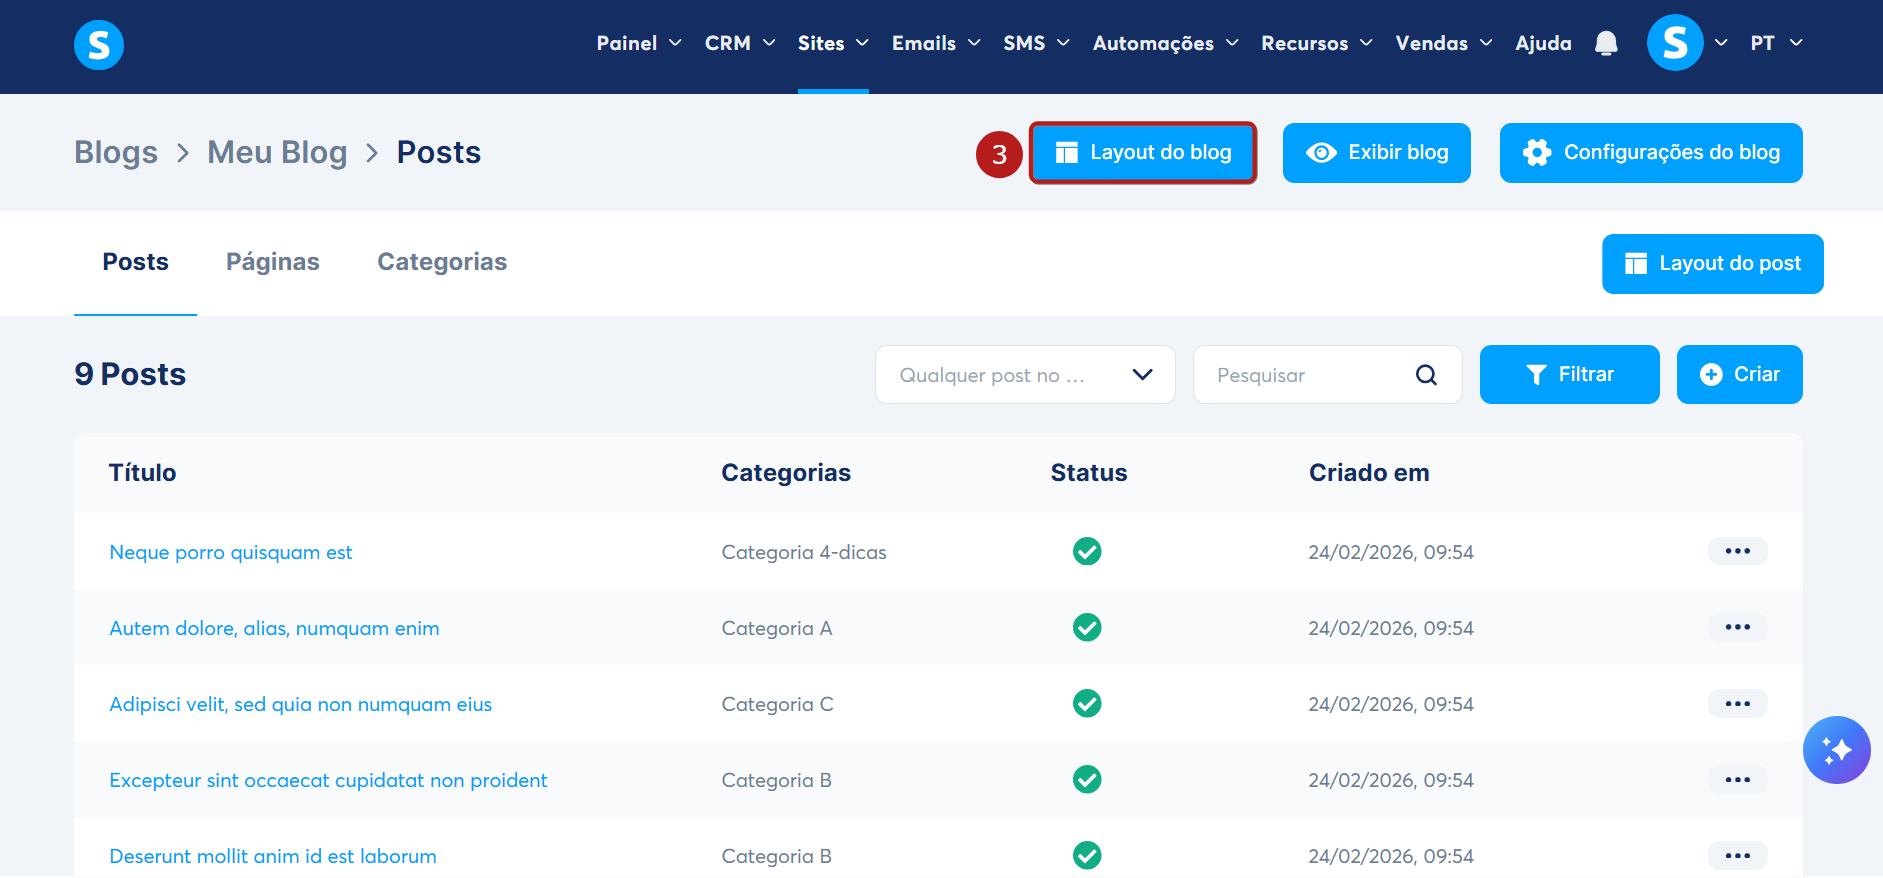Click status checkmark for Autem dolore row

[1087, 627]
